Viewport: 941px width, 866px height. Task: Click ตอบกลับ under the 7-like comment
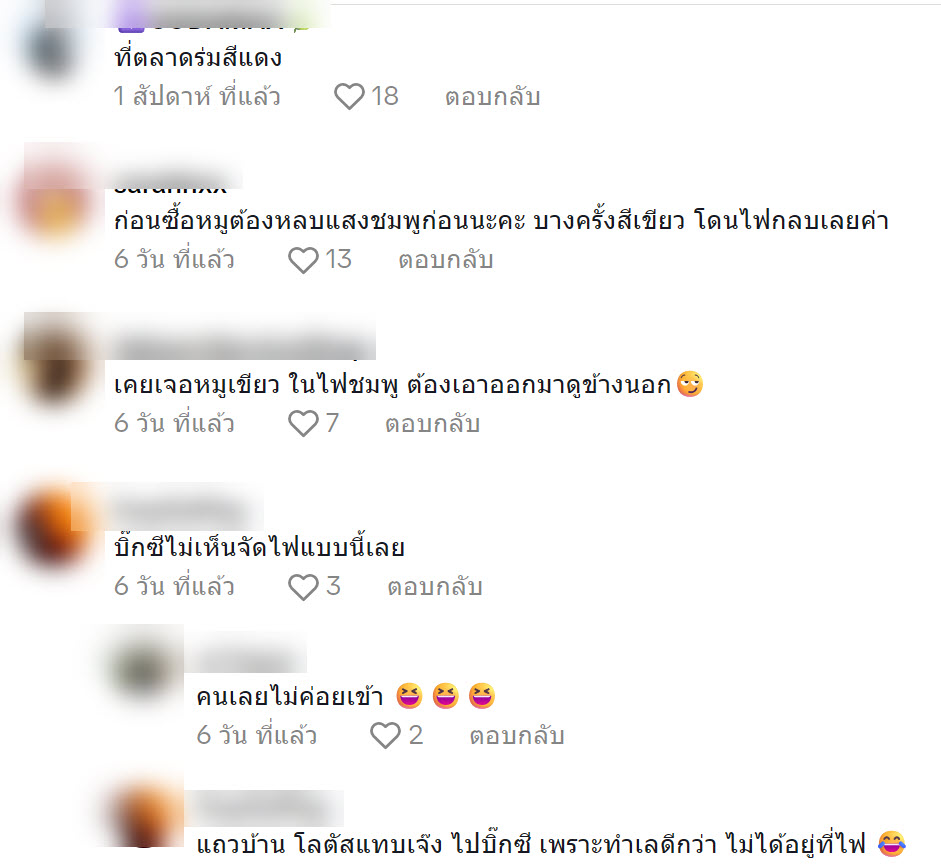click(x=433, y=423)
